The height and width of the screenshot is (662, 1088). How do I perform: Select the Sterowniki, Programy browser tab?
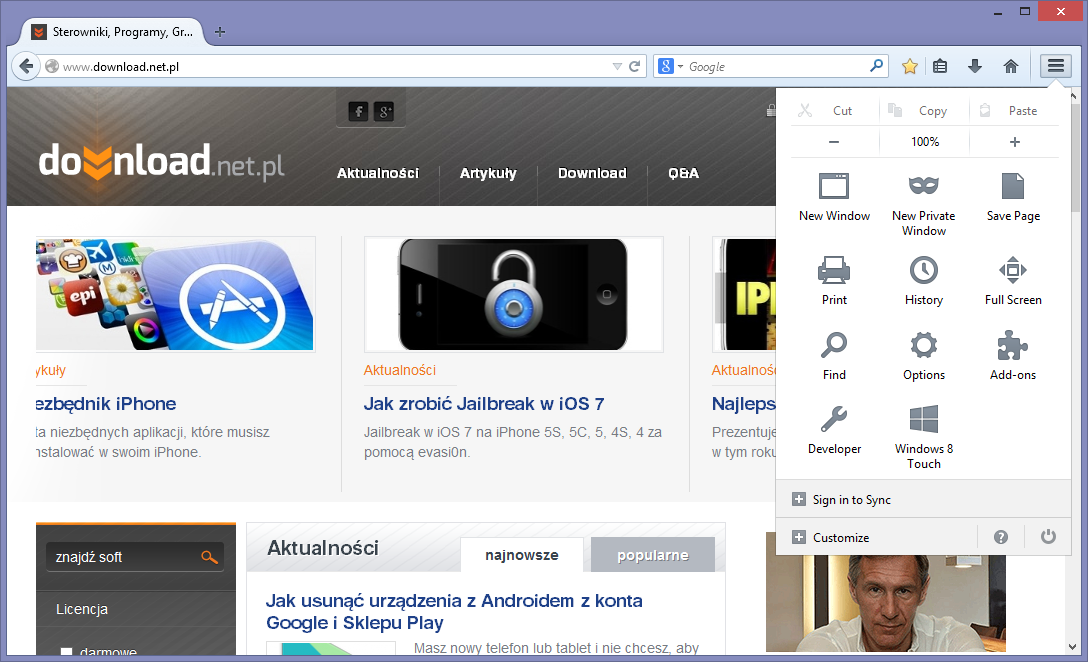(x=113, y=32)
